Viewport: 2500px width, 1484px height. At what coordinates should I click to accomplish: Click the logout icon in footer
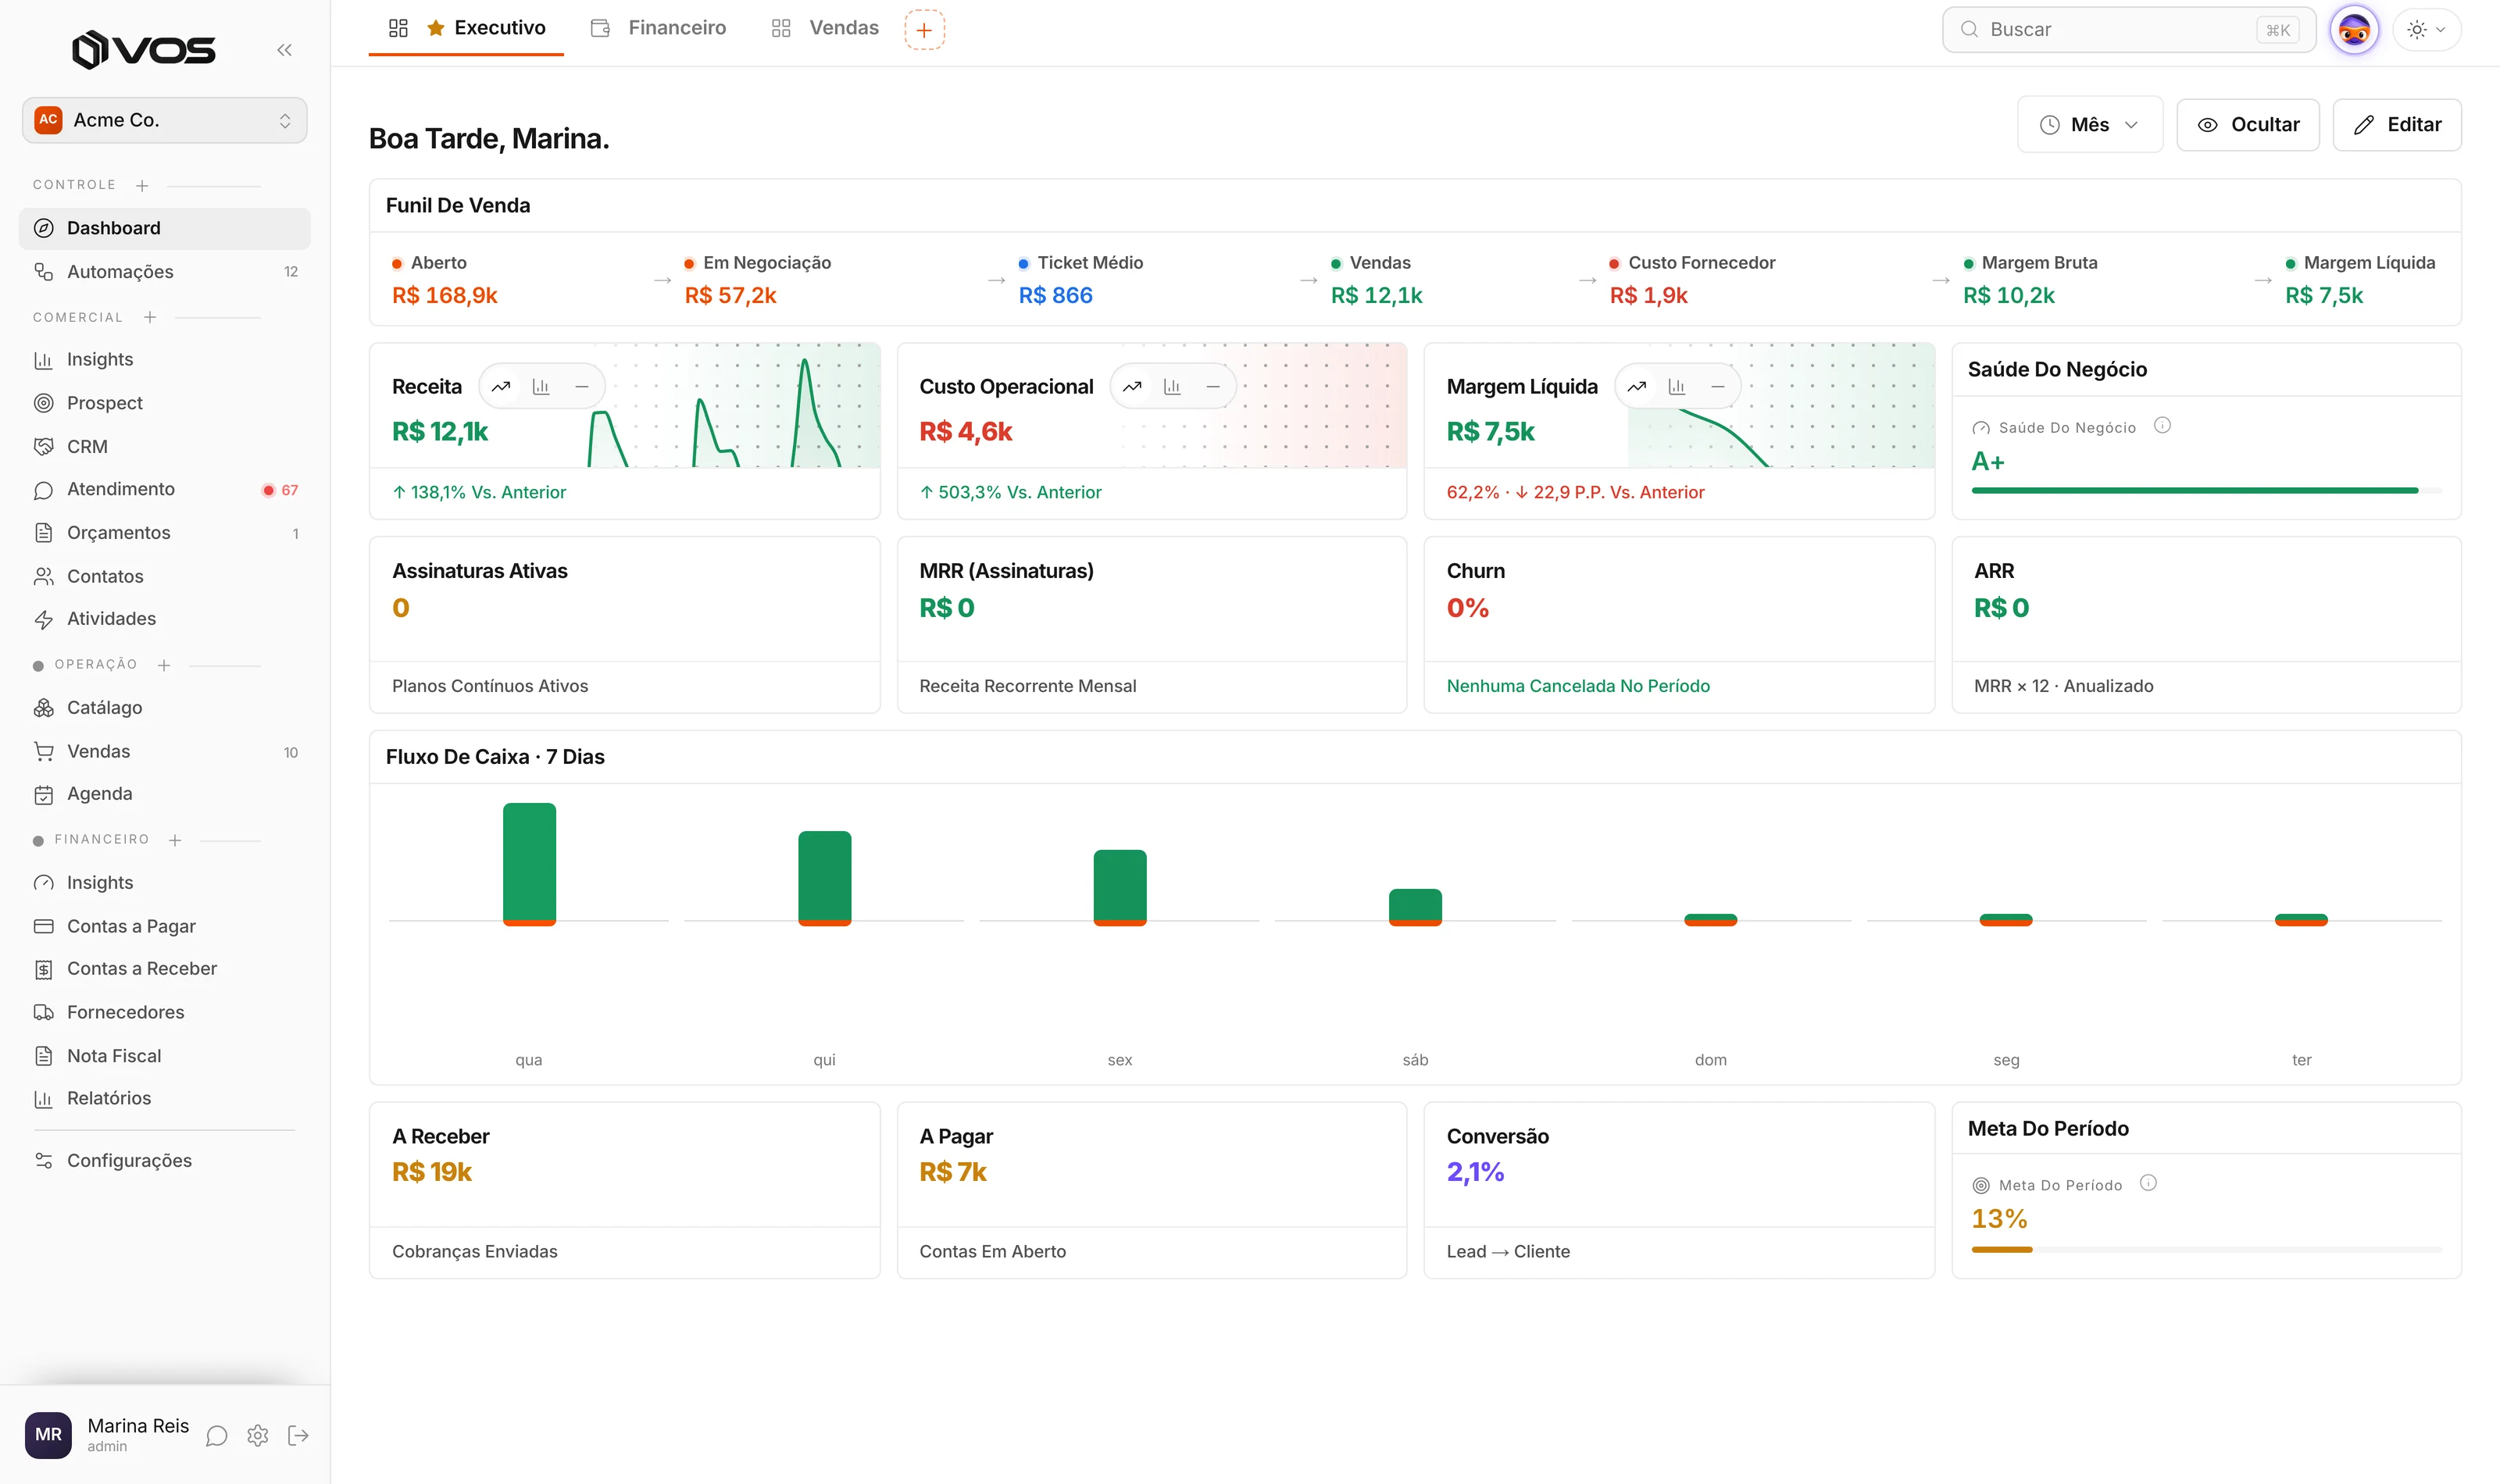coord(298,1437)
